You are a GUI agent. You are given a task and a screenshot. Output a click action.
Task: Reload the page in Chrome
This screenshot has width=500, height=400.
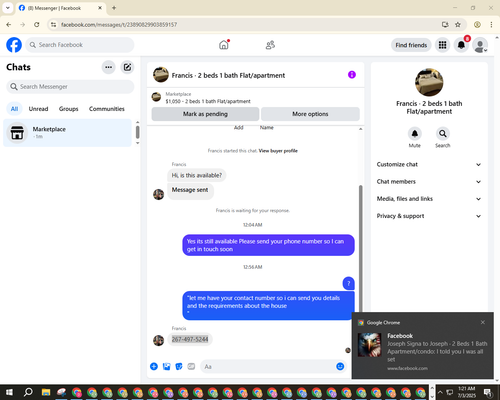pyautogui.click(x=37, y=24)
